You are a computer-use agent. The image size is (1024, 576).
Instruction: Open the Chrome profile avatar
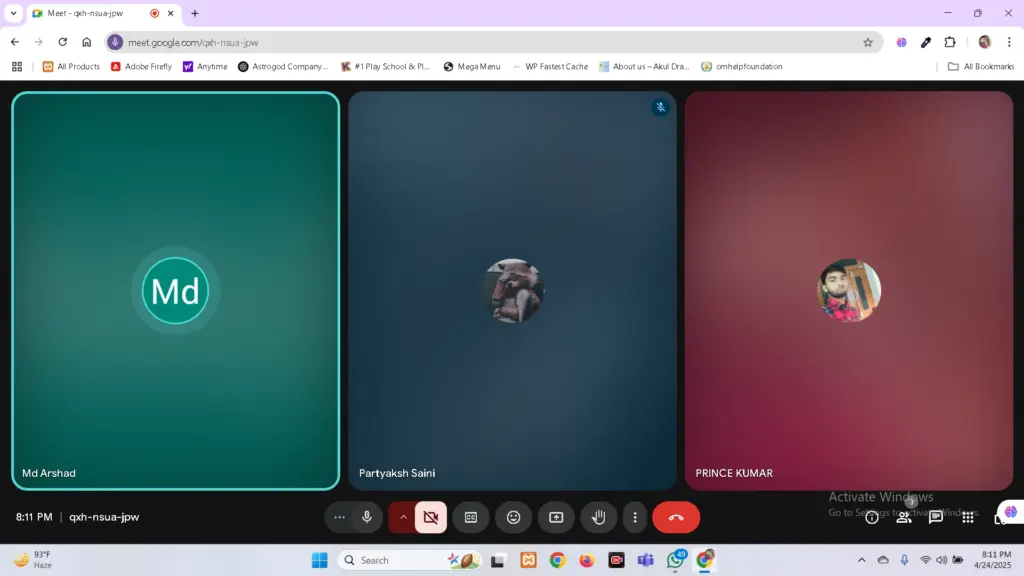point(985,42)
